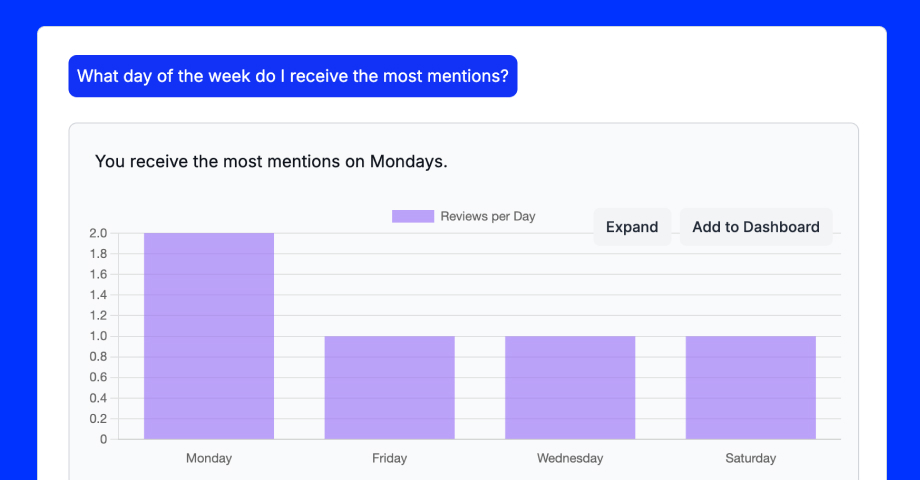Click Add to Dashboard button
Image resolution: width=920 pixels, height=480 pixels.
point(755,227)
